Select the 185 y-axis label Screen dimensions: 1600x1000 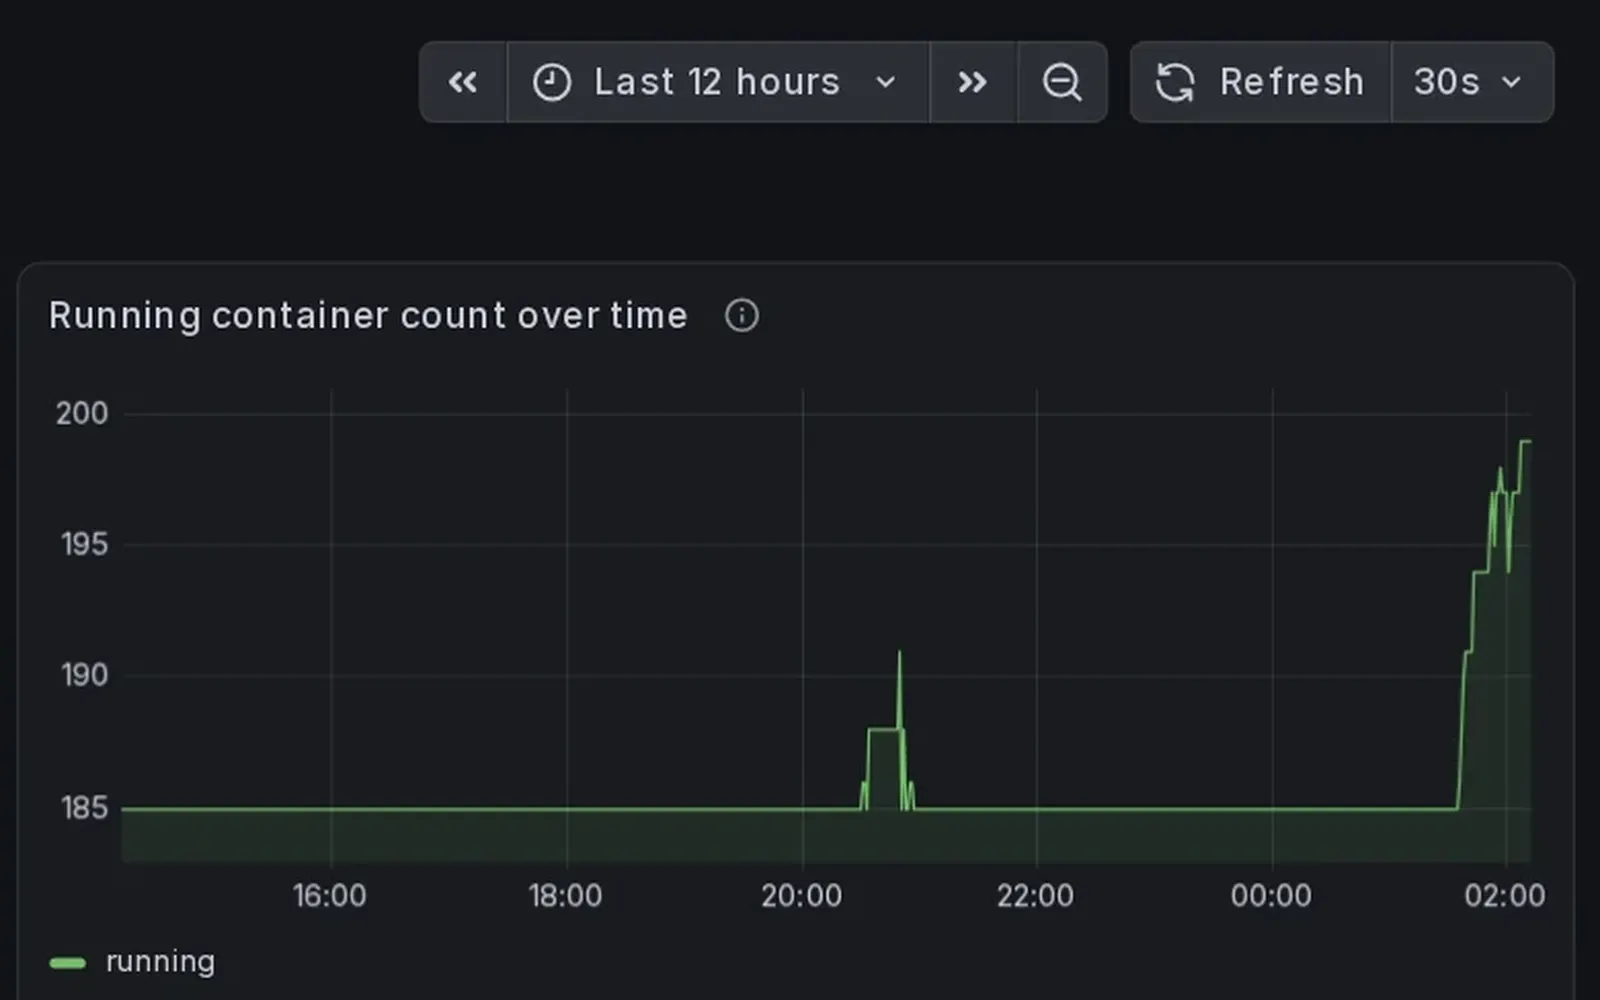pos(84,807)
